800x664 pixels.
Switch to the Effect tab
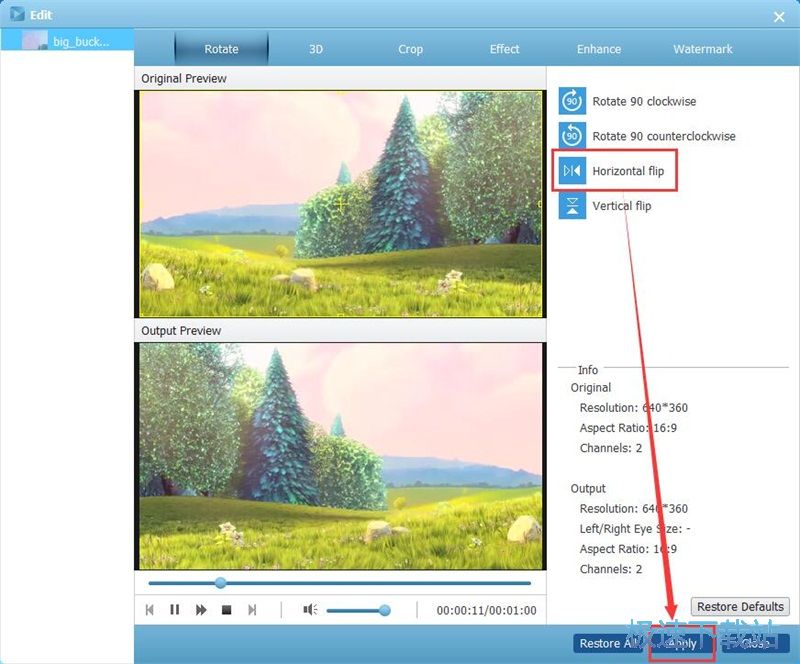click(x=505, y=49)
